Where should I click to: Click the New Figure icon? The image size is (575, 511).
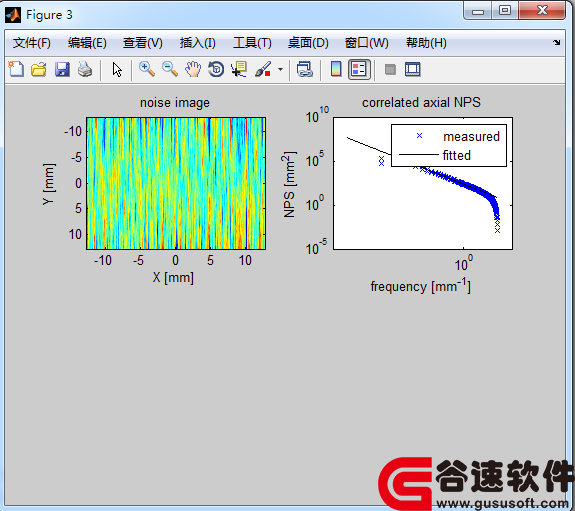16,69
